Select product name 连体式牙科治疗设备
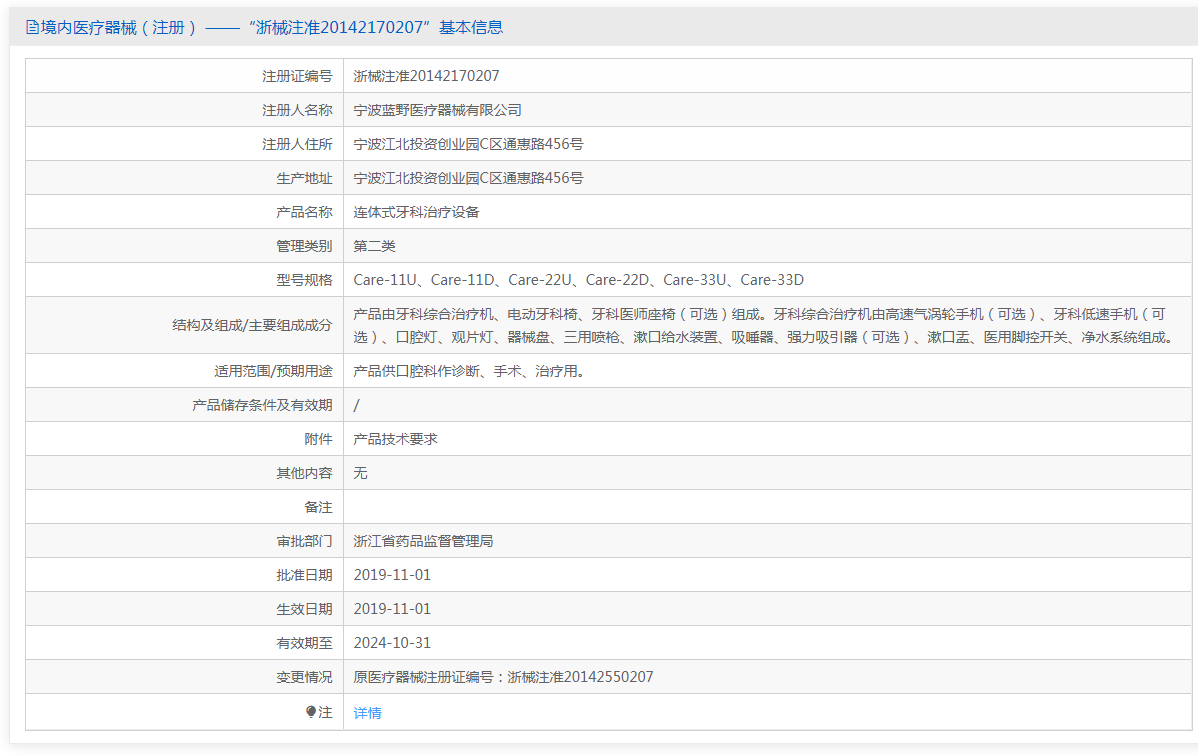 tap(416, 212)
